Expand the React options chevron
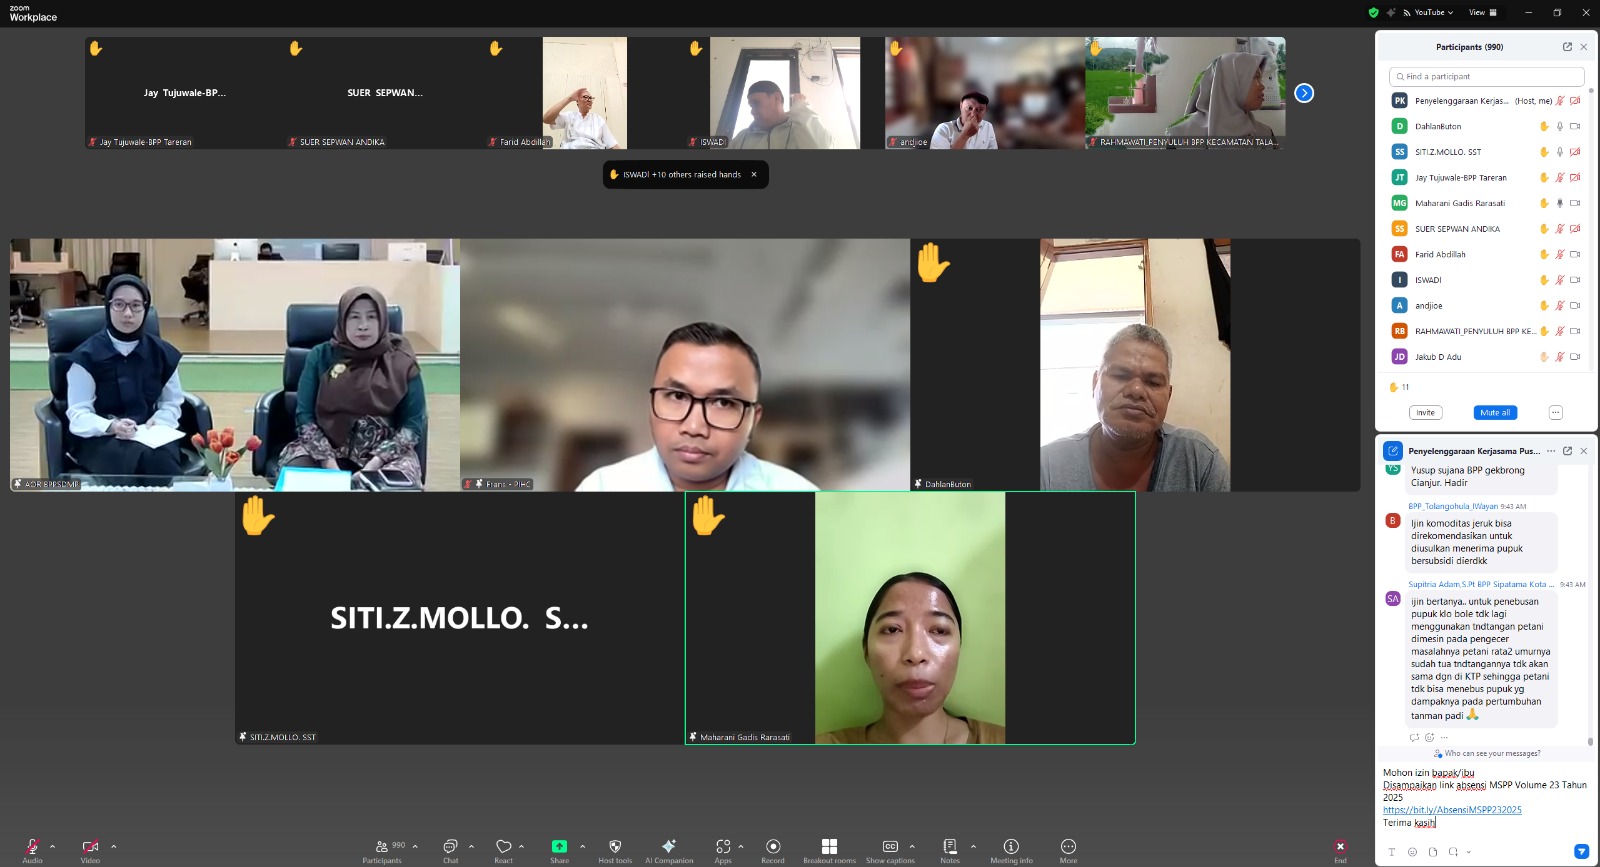Image resolution: width=1600 pixels, height=867 pixels. tap(522, 846)
